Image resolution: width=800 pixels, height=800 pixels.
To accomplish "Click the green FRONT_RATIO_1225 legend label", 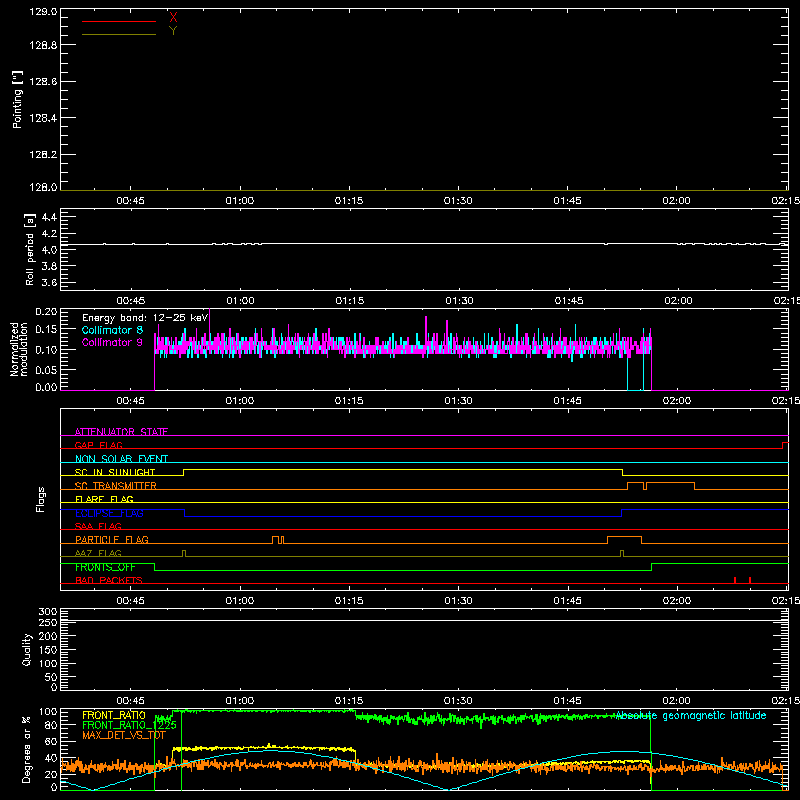I will (129, 725).
